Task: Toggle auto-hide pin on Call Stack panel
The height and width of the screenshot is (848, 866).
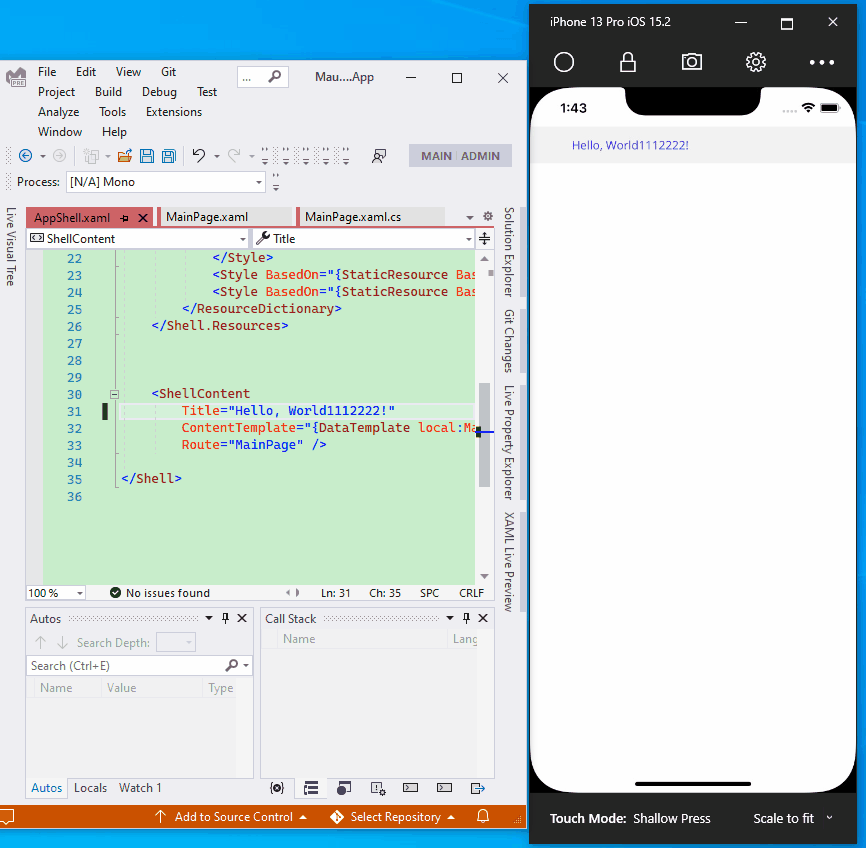Action: coord(467,618)
